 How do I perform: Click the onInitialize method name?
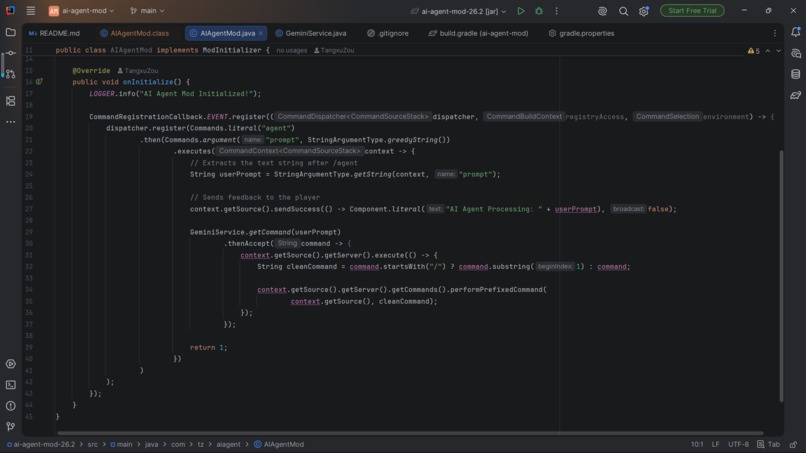[x=148, y=82]
